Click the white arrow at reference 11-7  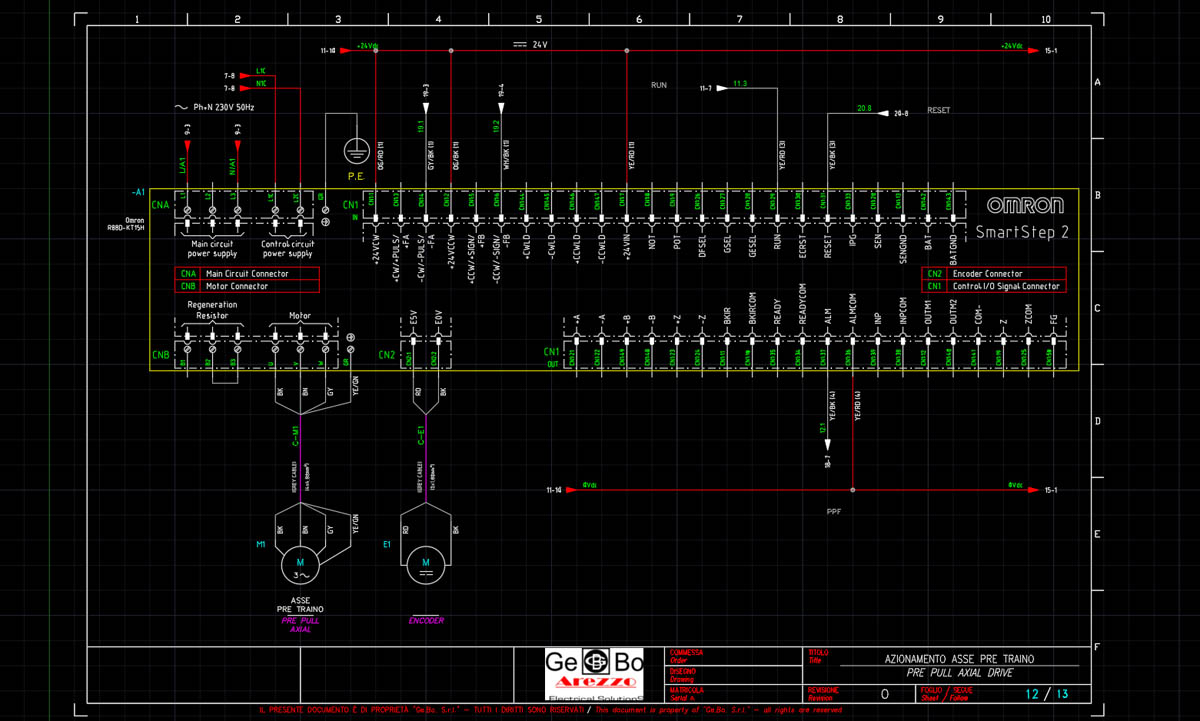[722, 89]
